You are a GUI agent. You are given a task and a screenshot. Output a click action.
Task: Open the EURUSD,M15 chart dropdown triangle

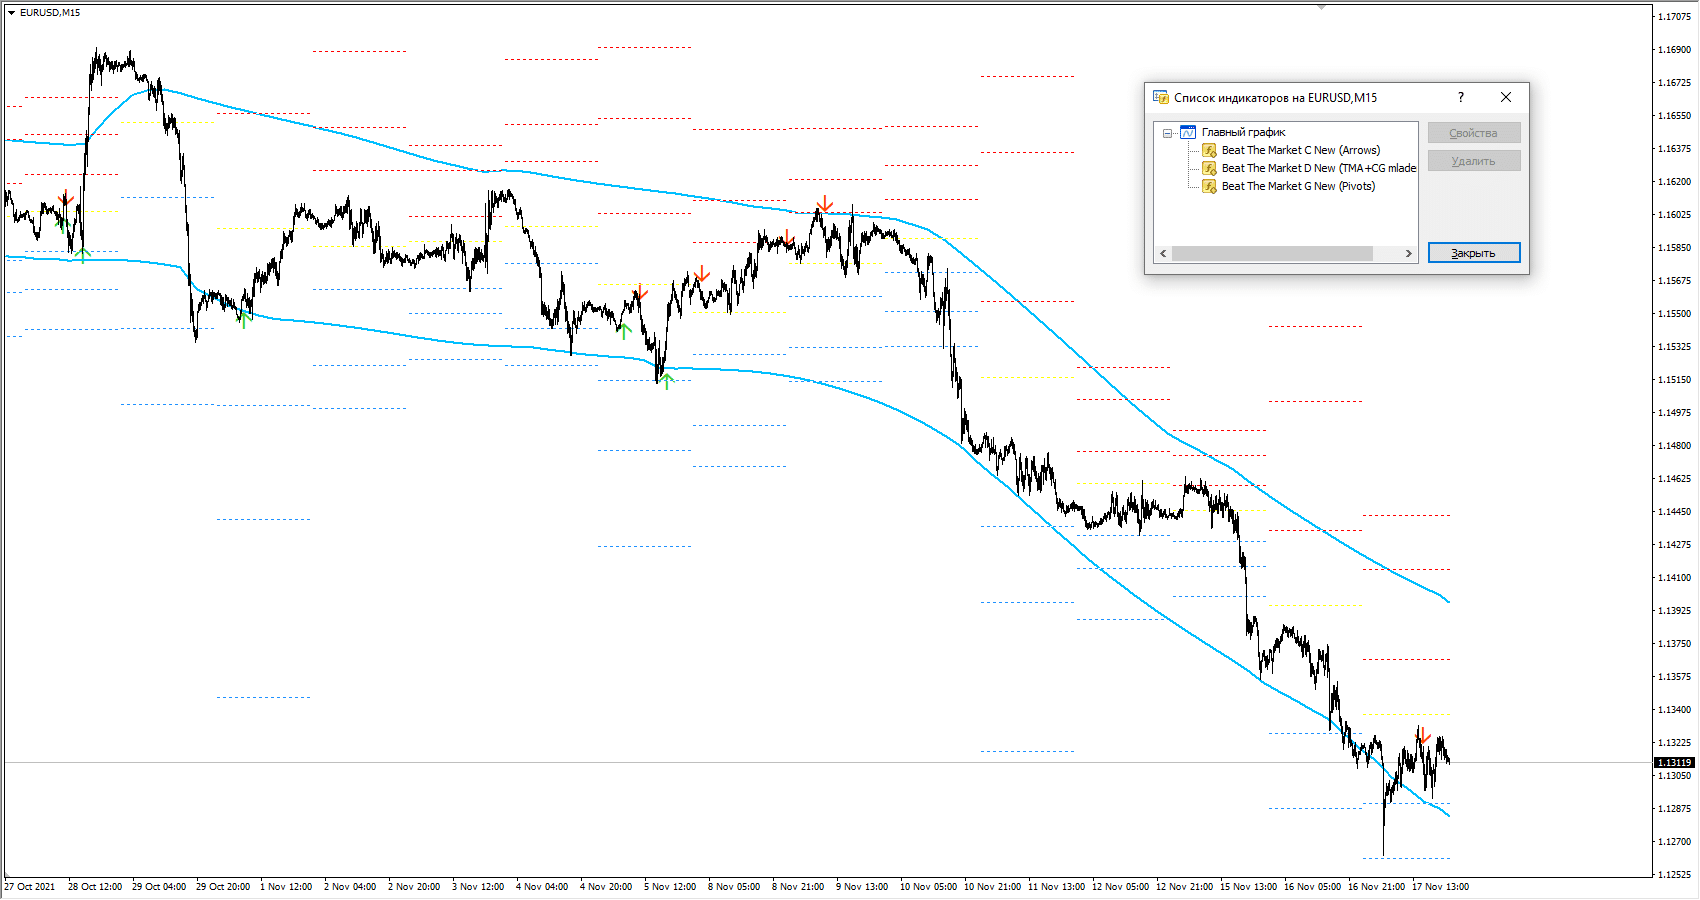point(11,13)
